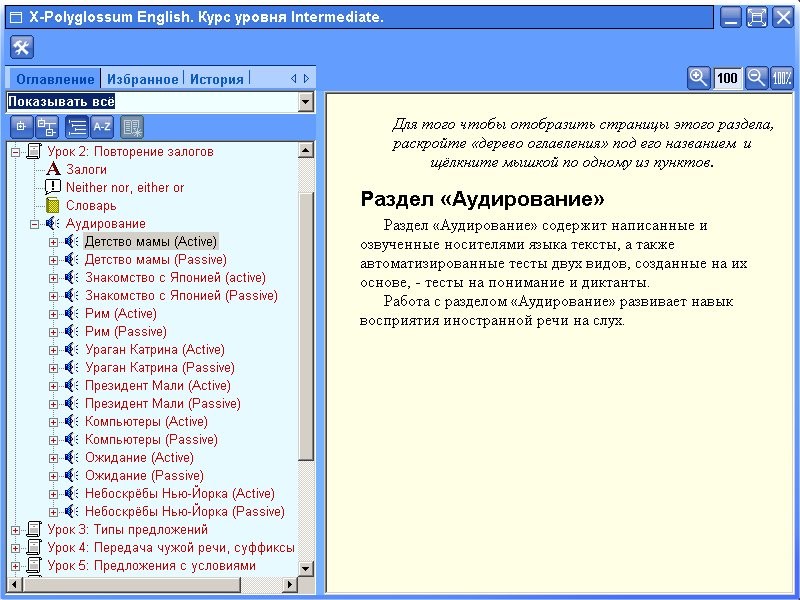Reset zoom with the 100% button

pyautogui.click(x=782, y=78)
